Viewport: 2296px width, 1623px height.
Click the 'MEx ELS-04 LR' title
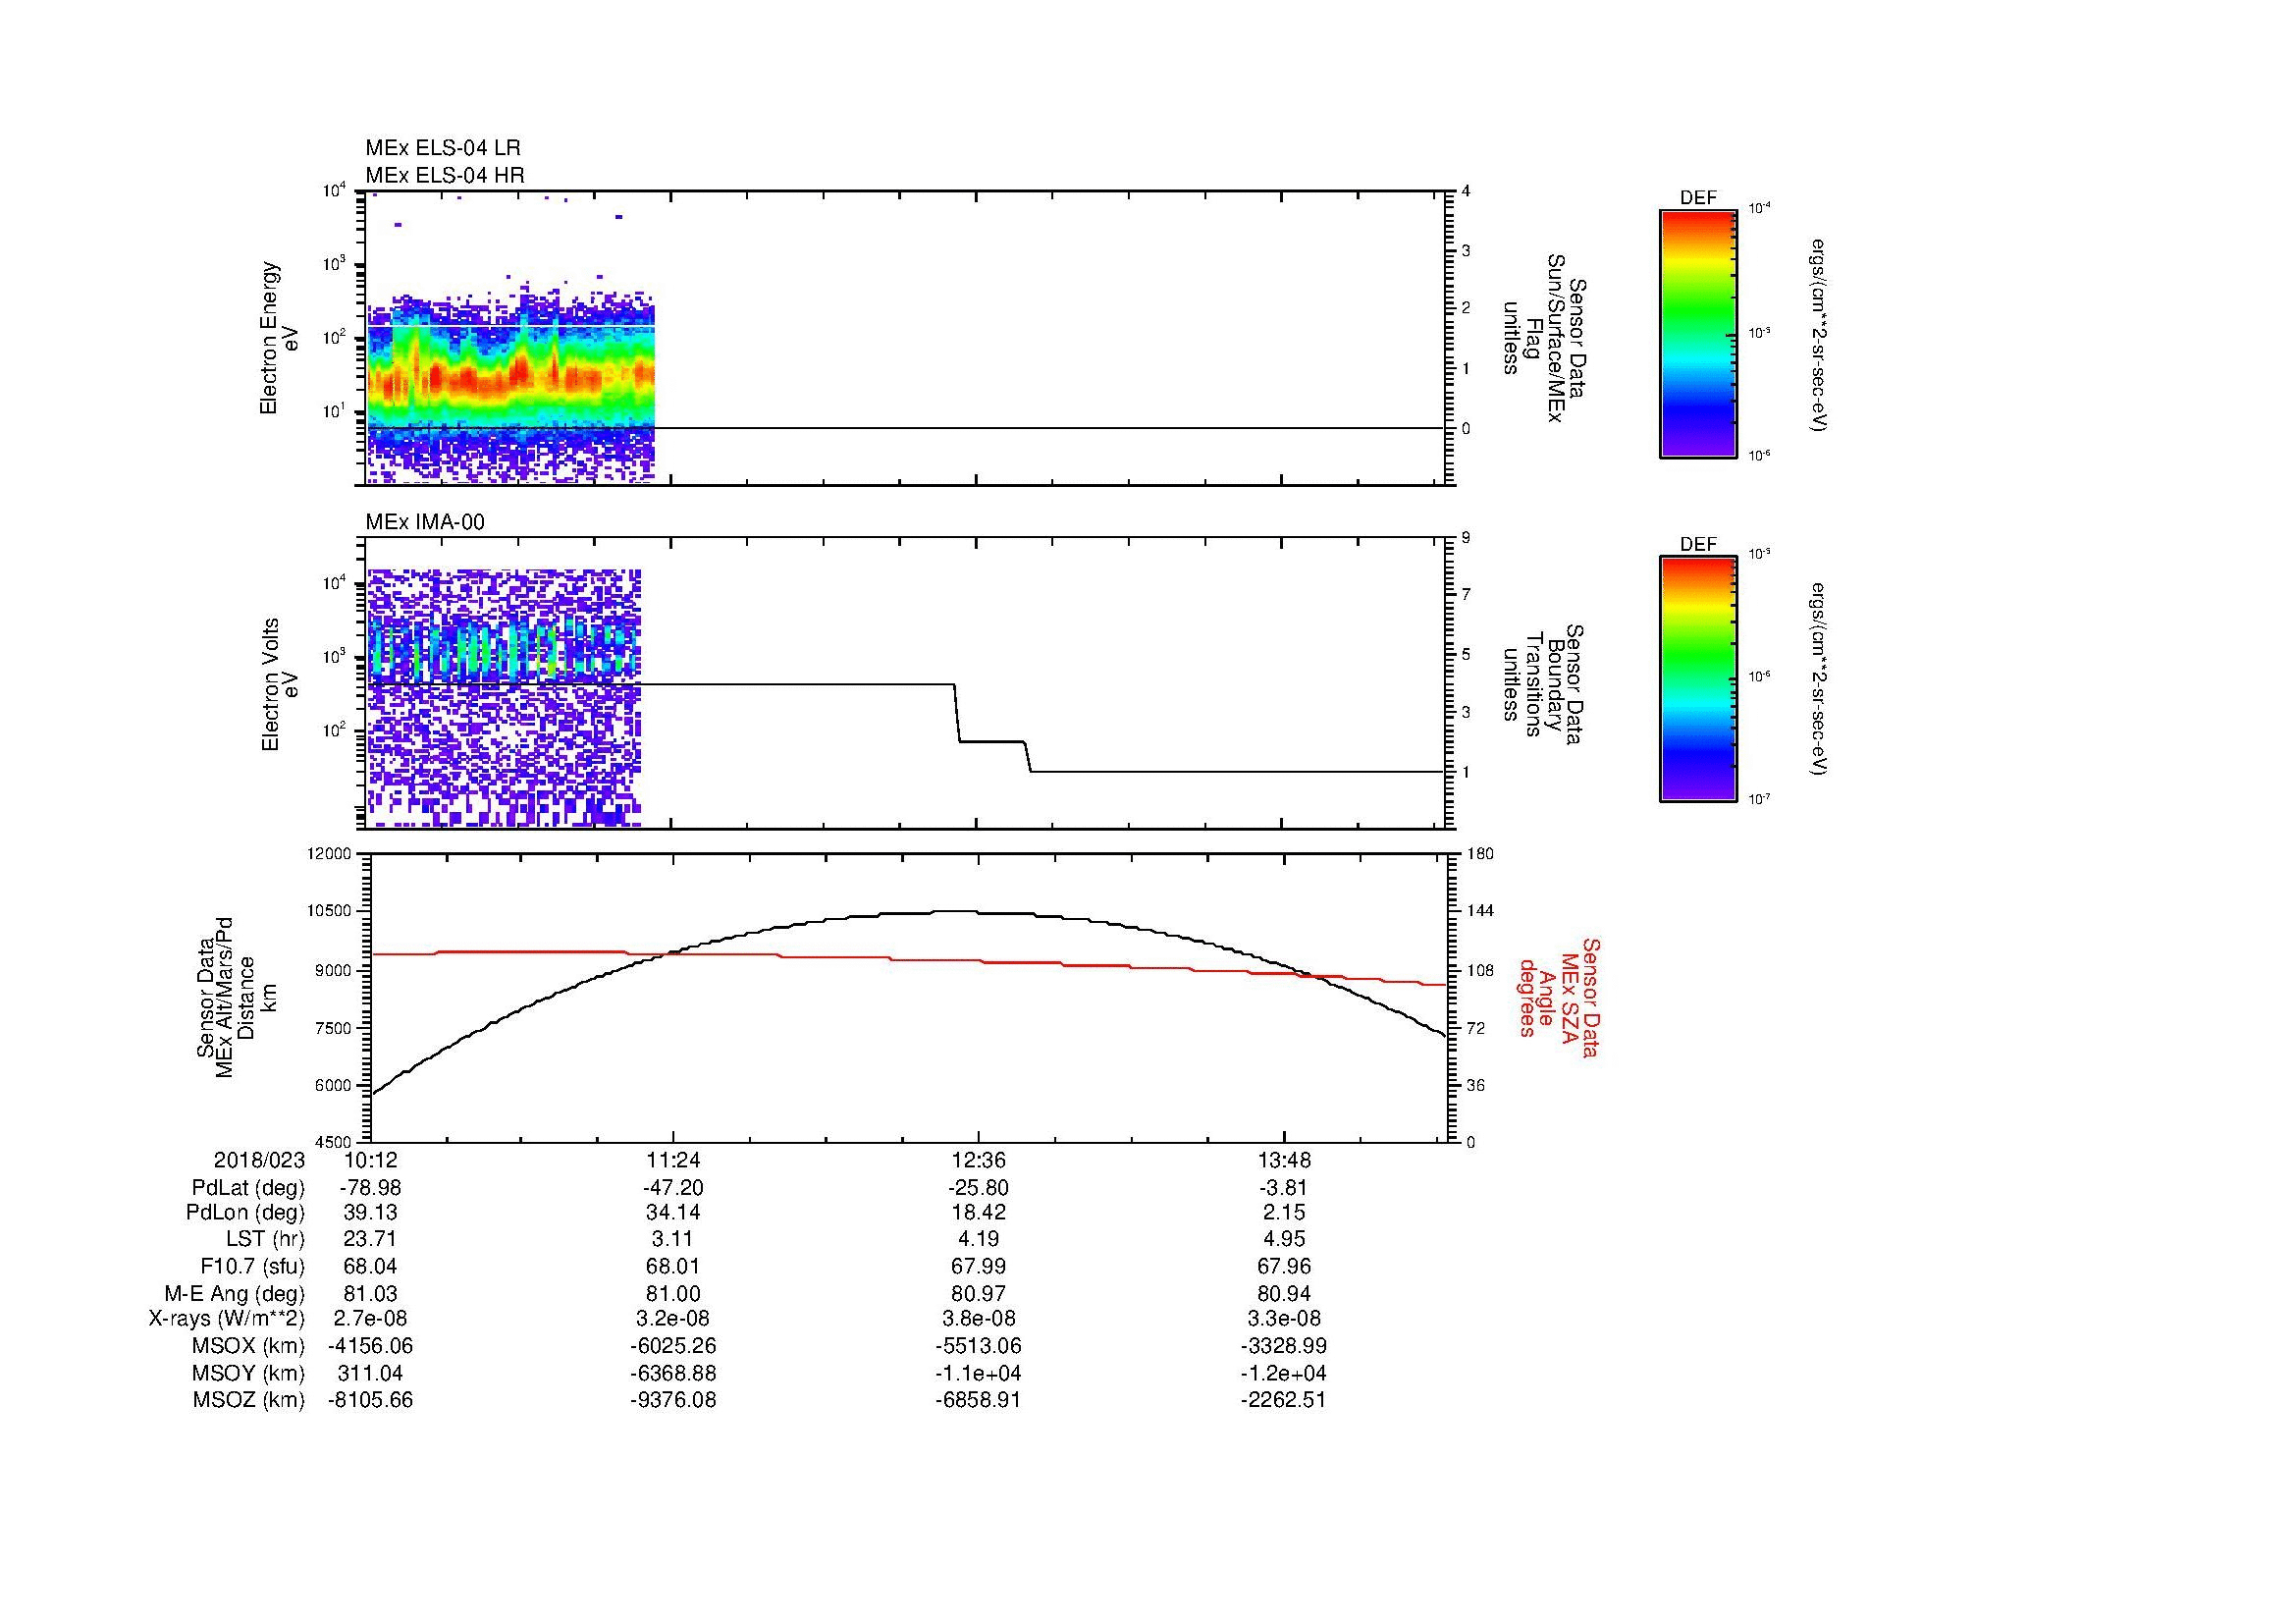(443, 148)
